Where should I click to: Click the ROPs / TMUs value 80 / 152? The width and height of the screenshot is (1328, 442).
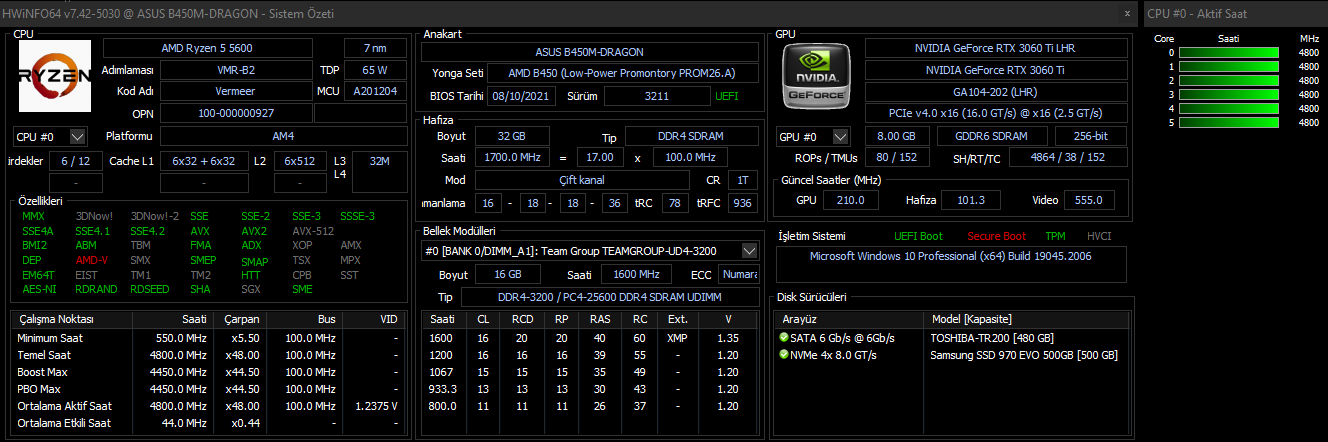point(895,158)
